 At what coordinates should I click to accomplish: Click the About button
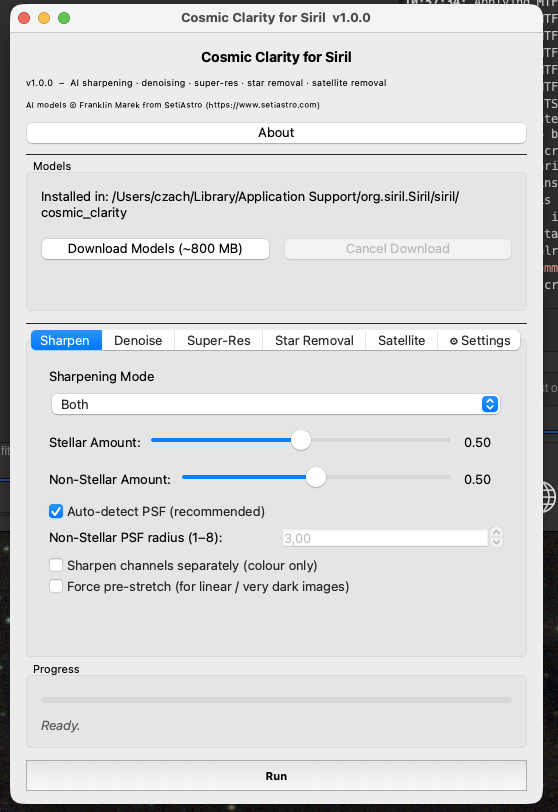[x=276, y=133]
